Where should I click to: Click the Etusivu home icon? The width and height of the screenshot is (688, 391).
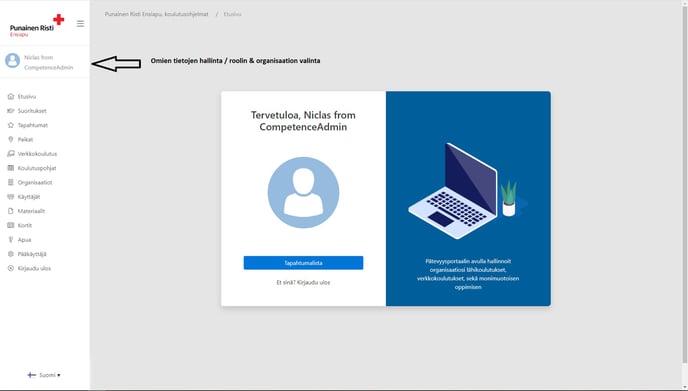(11, 97)
